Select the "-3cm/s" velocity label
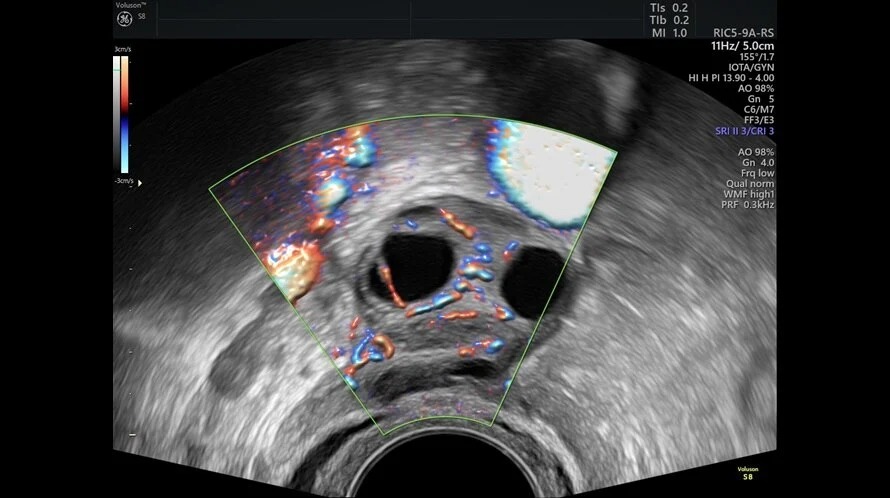This screenshot has height=498, width=890. (x=124, y=181)
